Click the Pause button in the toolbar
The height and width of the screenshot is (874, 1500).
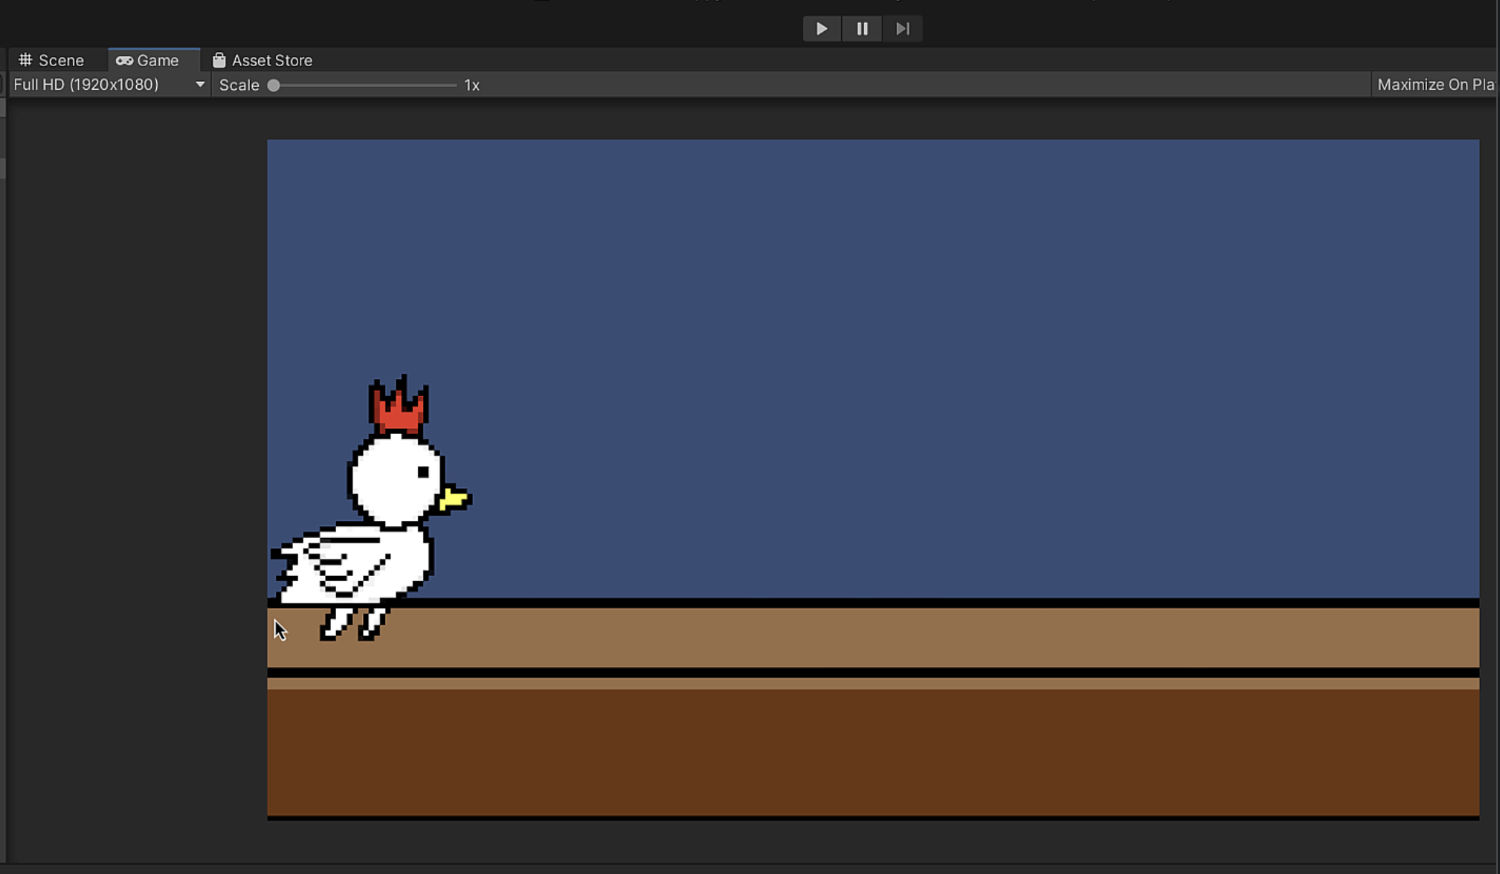pyautogui.click(x=862, y=29)
